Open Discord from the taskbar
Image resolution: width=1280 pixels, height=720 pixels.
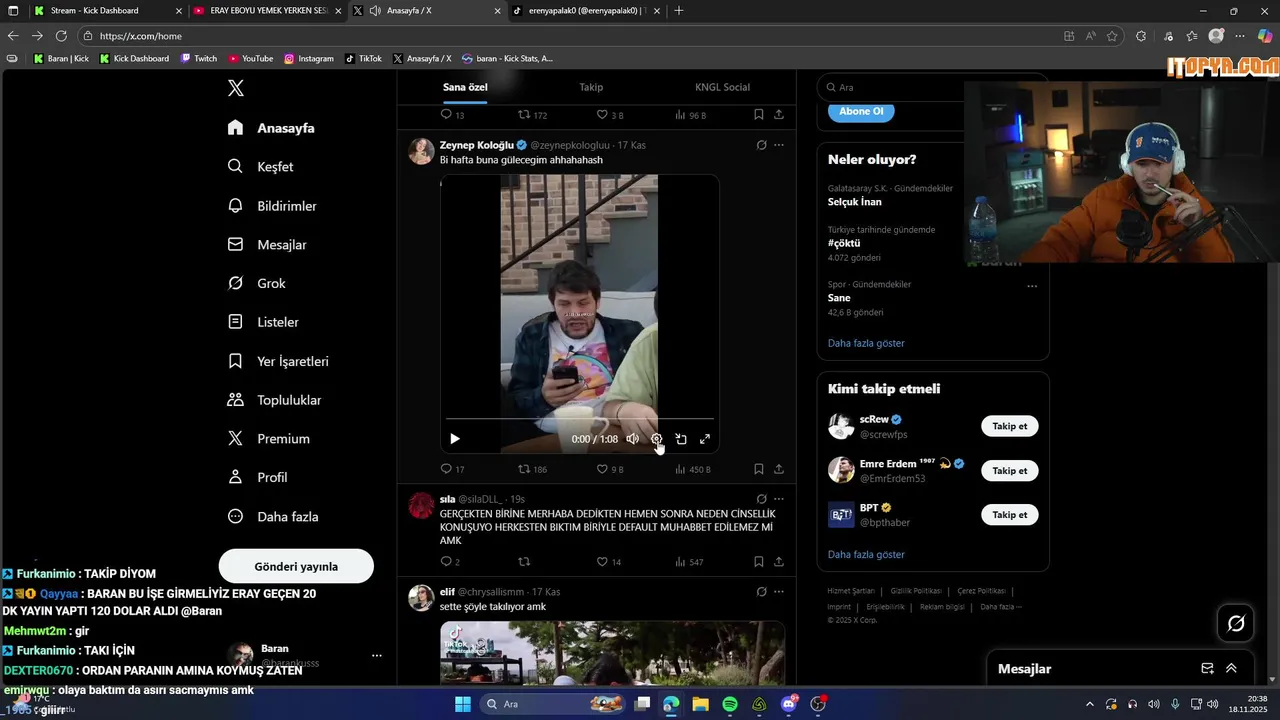coord(789,704)
